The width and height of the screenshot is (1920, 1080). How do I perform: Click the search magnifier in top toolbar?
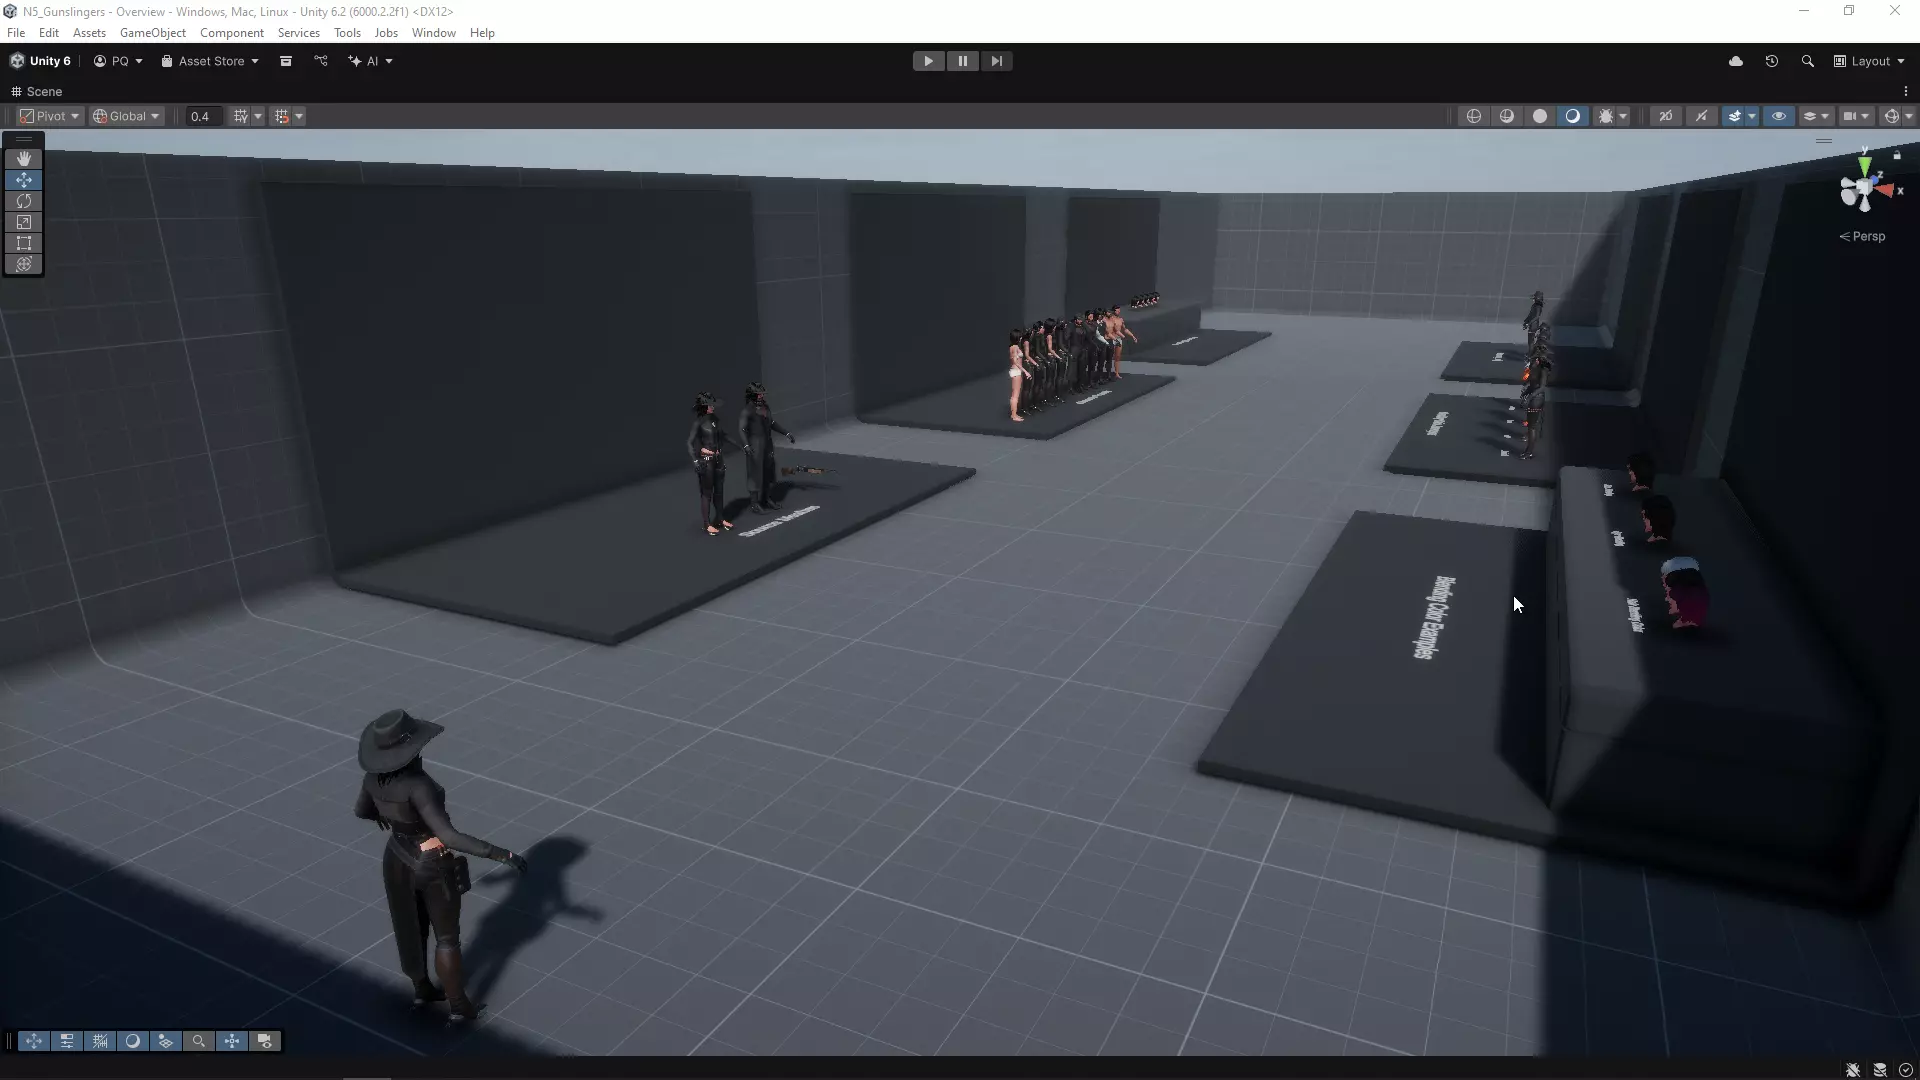tap(1807, 61)
